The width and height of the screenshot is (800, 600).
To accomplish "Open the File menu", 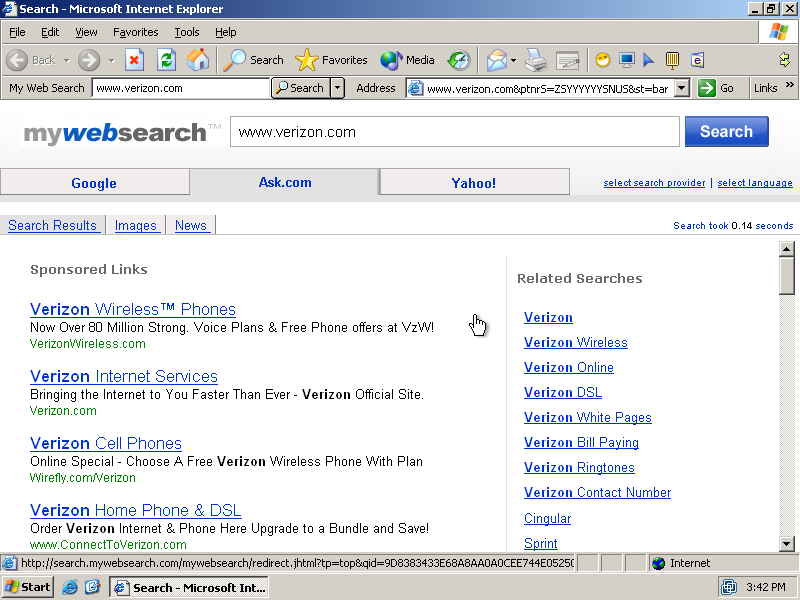I will (x=17, y=32).
